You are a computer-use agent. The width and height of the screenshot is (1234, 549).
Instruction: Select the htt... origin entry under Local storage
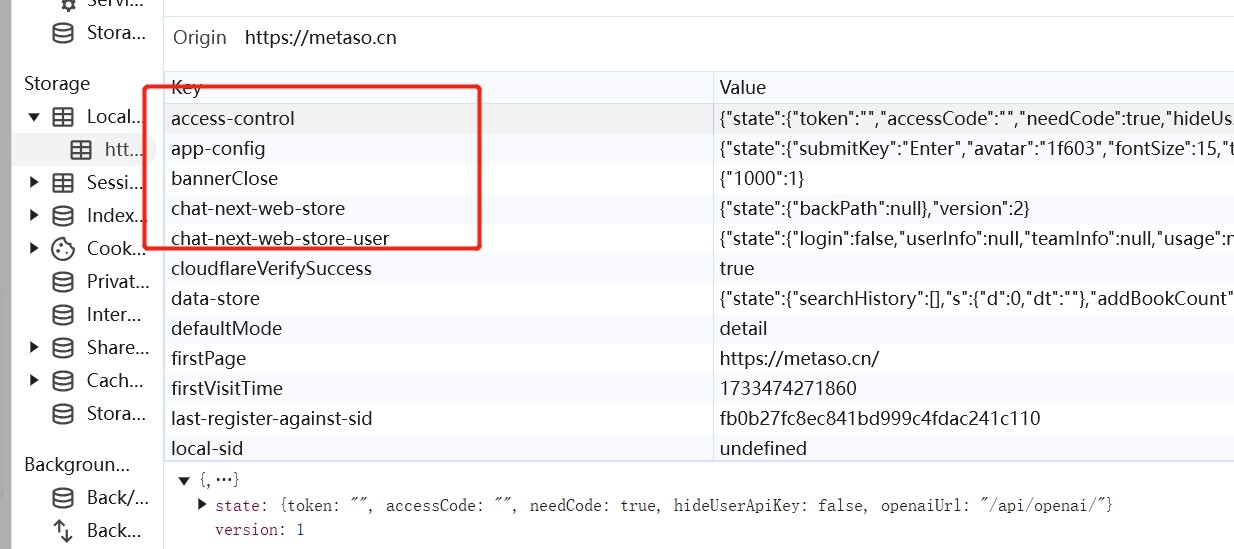pos(125,150)
